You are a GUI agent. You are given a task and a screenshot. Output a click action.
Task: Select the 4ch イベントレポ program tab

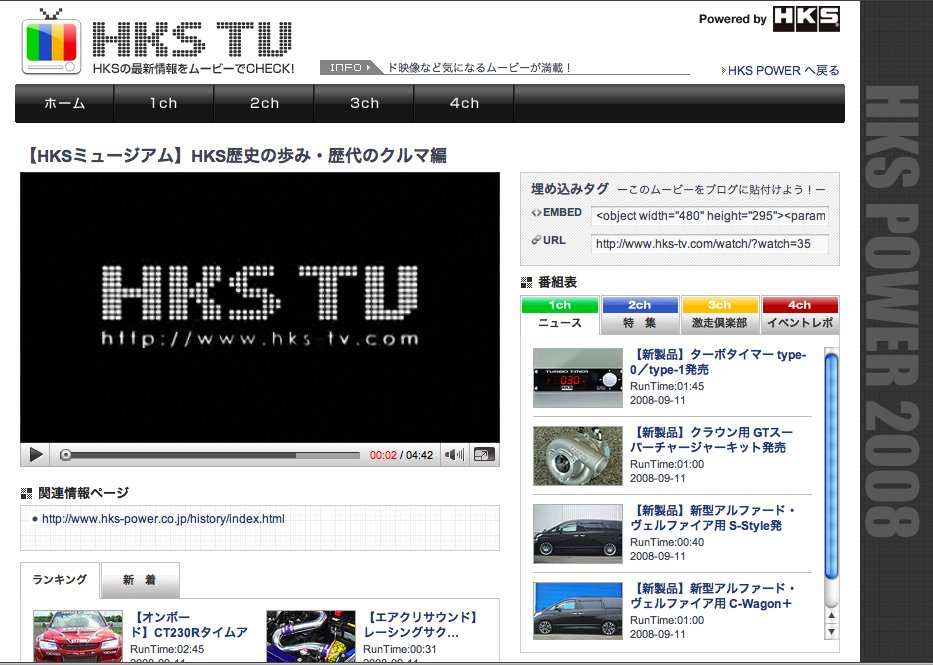800,314
